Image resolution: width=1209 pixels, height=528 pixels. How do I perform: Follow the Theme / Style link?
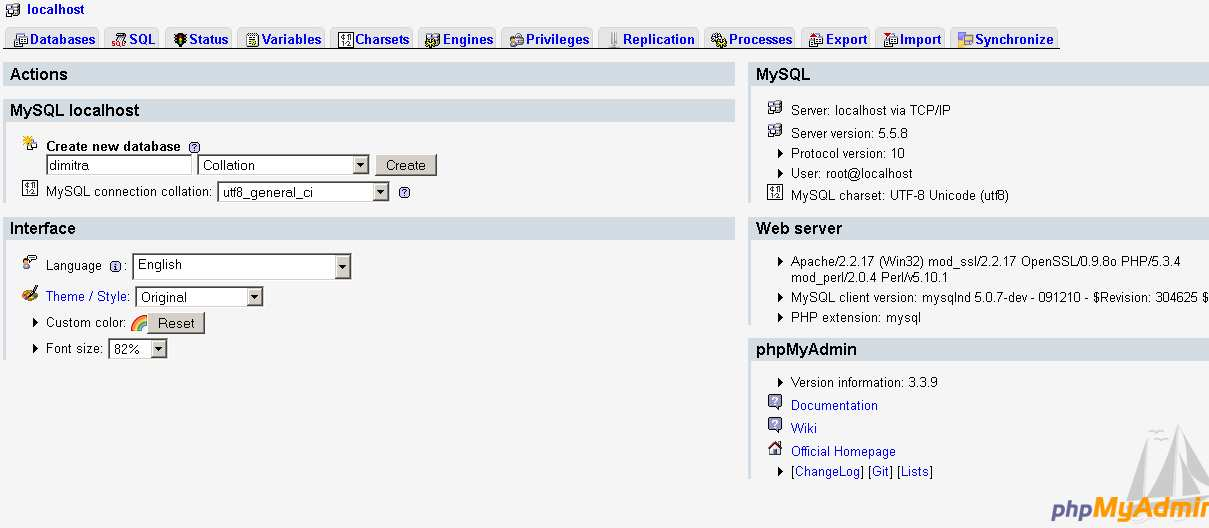(87, 297)
